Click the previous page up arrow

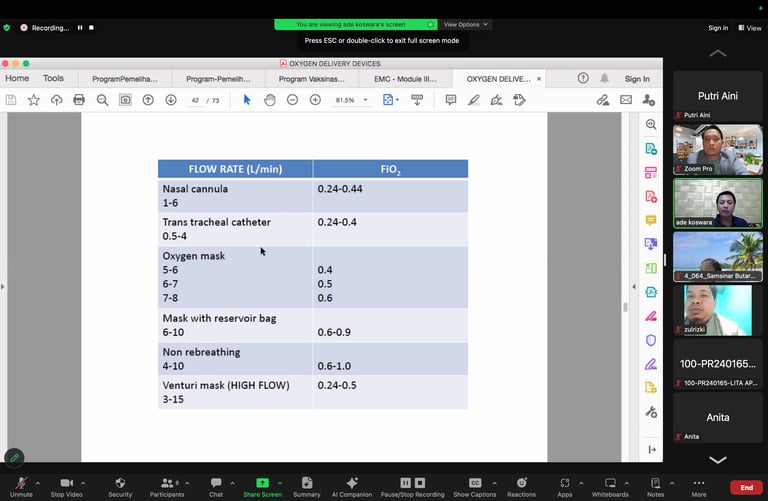pyautogui.click(x=148, y=100)
